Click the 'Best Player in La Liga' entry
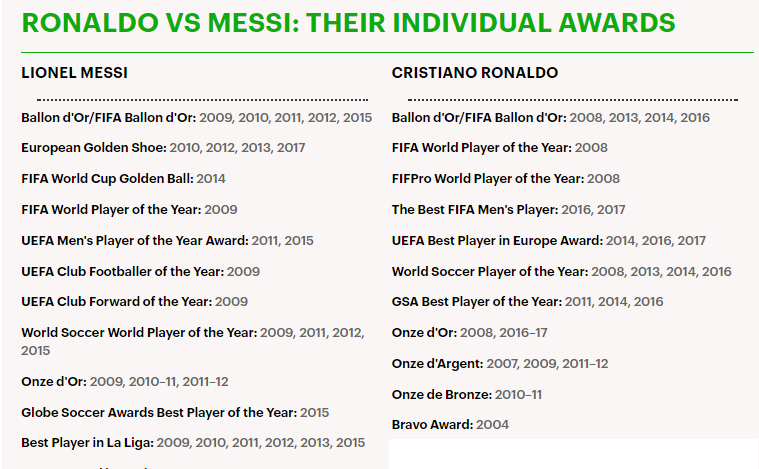The width and height of the screenshot is (759, 469). pyautogui.click(x=87, y=442)
